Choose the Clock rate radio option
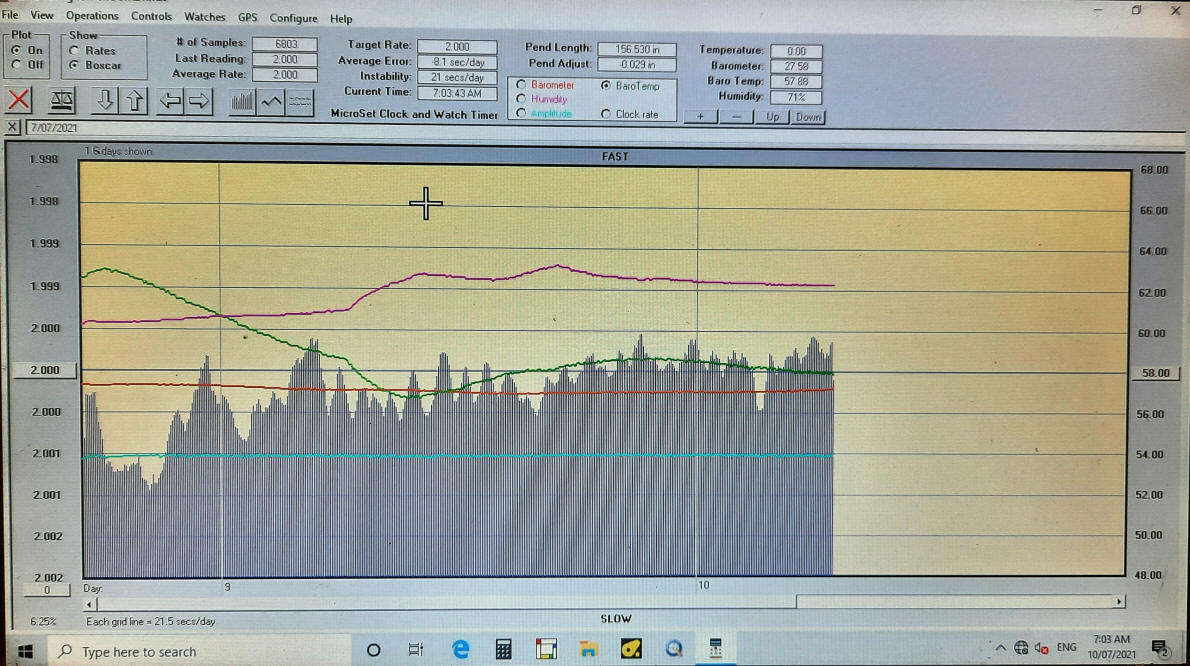The width and height of the screenshot is (1190, 666). click(606, 114)
